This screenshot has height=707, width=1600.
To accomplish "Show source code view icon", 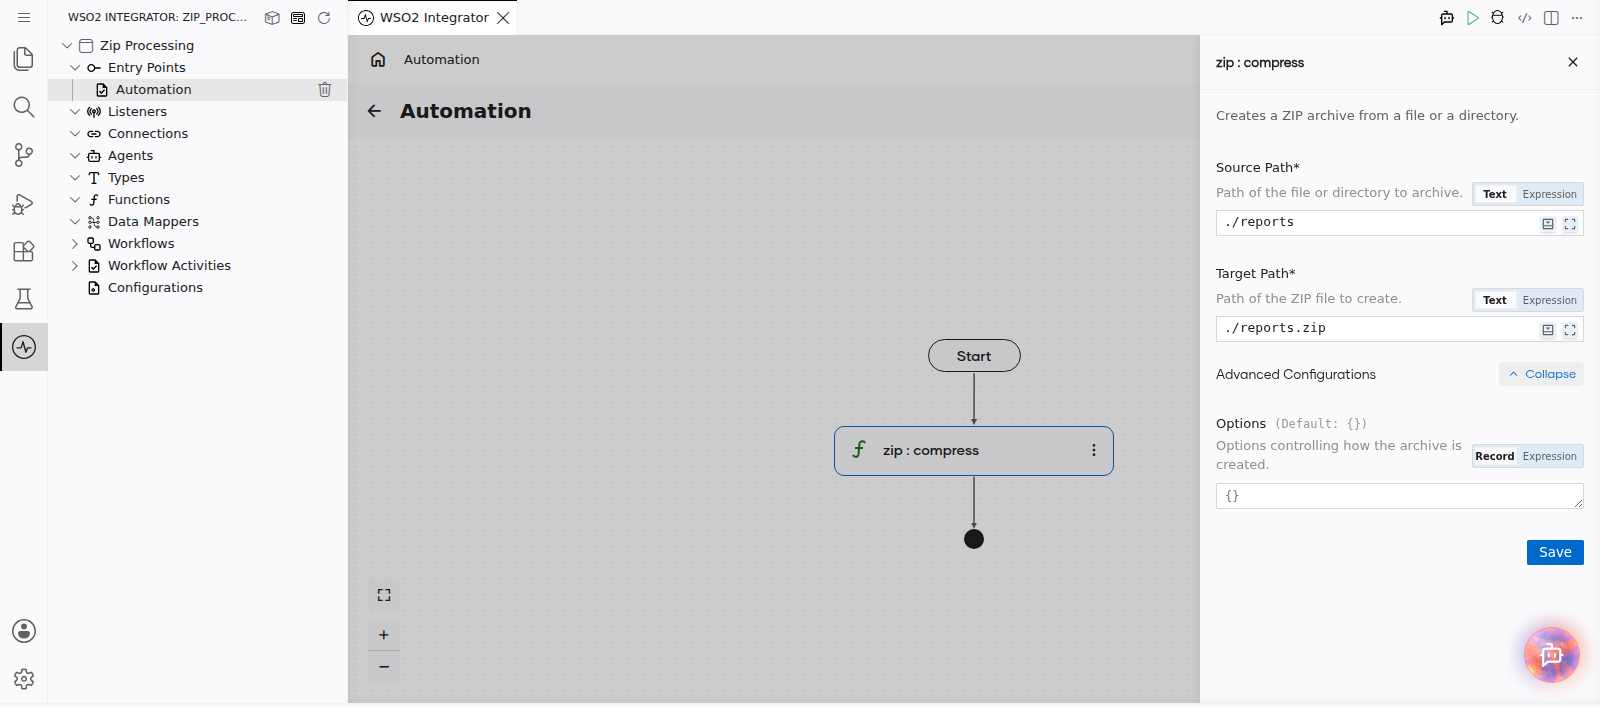I will click(1525, 18).
